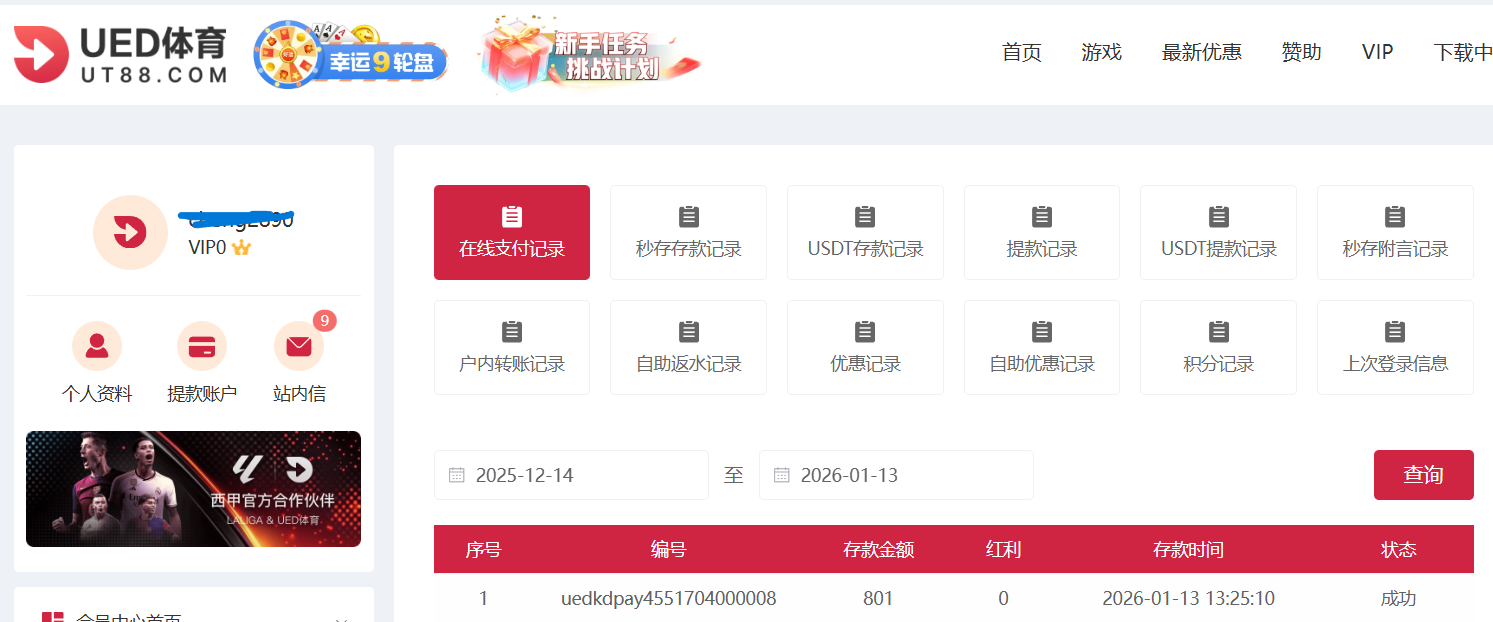This screenshot has width=1493, height=622.
Task: Open the 幸运9轮盘 lucky wheel banner
Action: click(350, 56)
